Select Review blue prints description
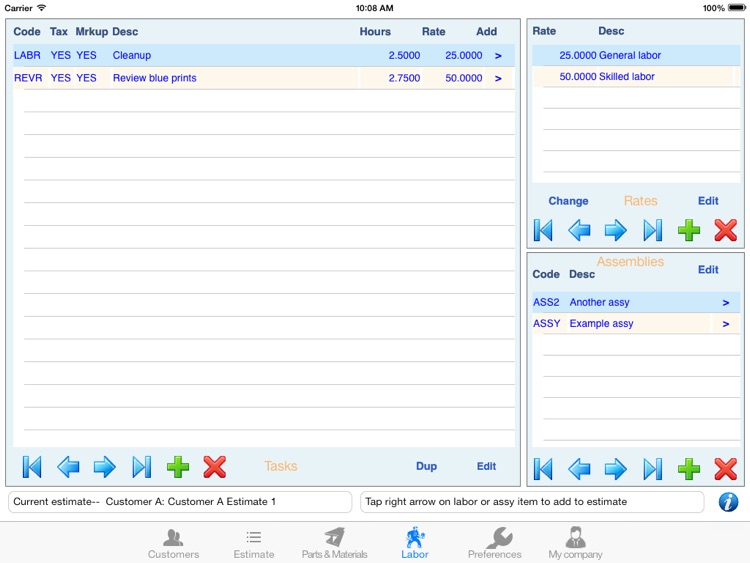The image size is (750, 563). 154,78
